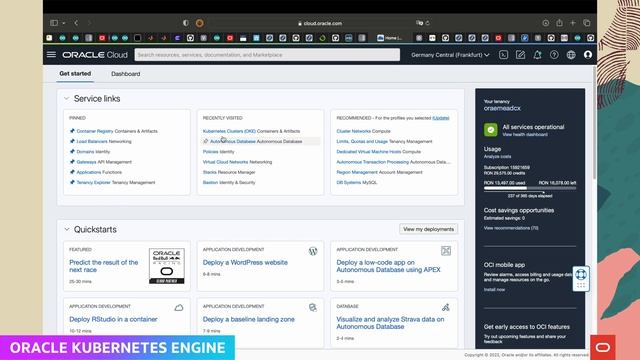Screen dimensions: 640x360
Task: Open Region Management recommended link
Action: (357, 172)
